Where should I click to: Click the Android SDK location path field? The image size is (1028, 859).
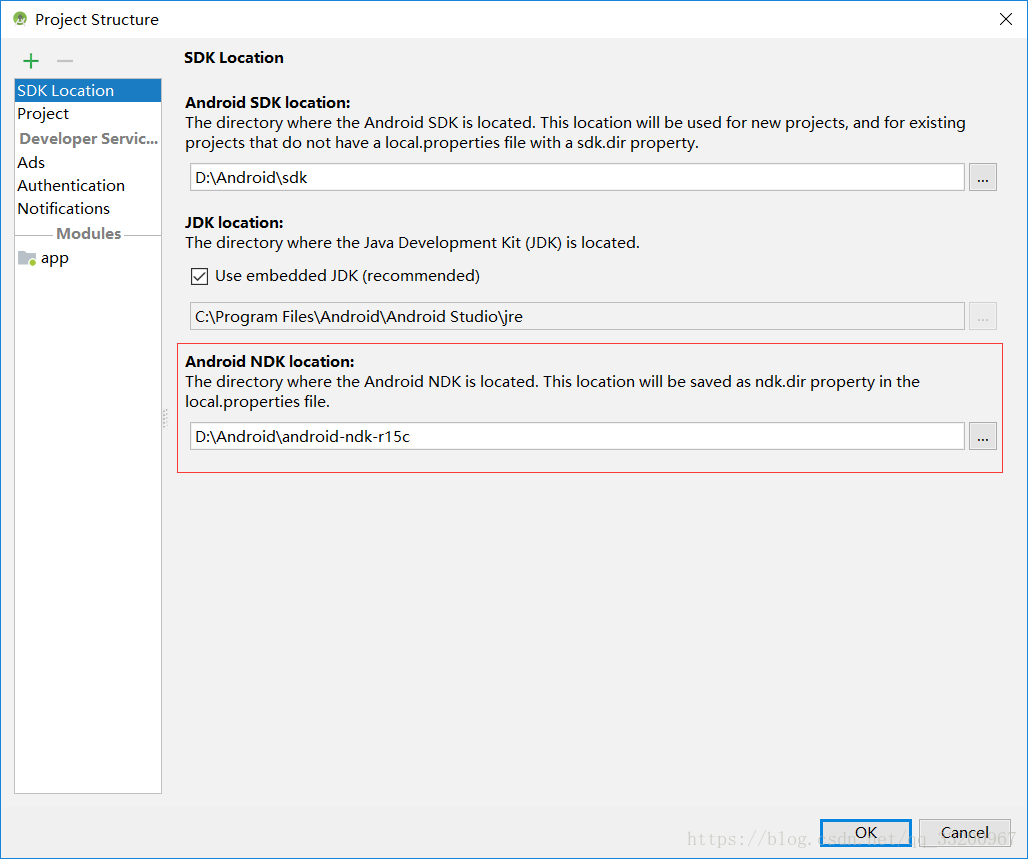tap(576, 178)
